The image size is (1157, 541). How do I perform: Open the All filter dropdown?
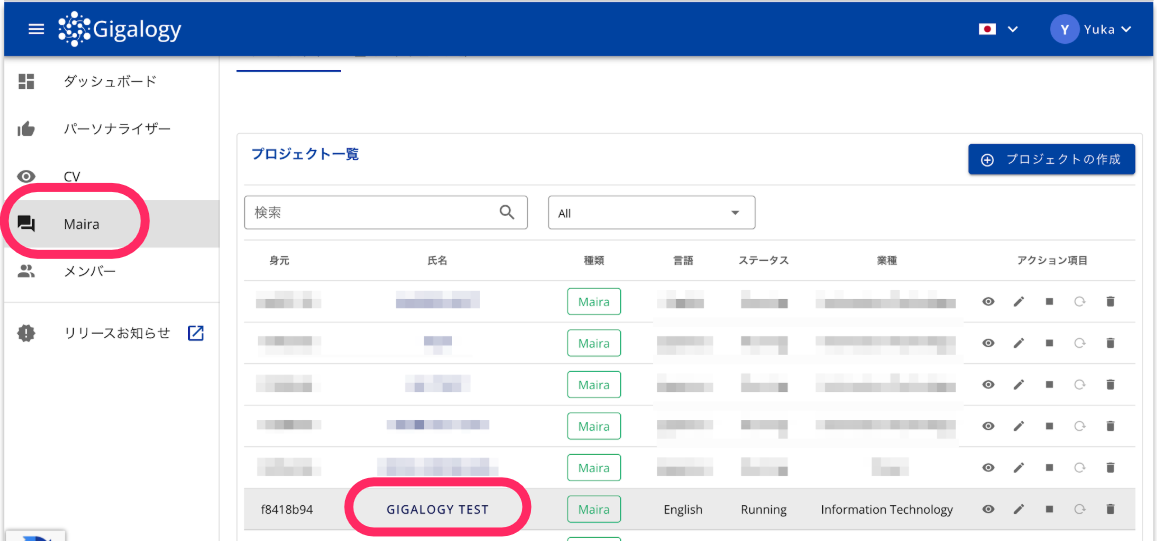(x=652, y=213)
